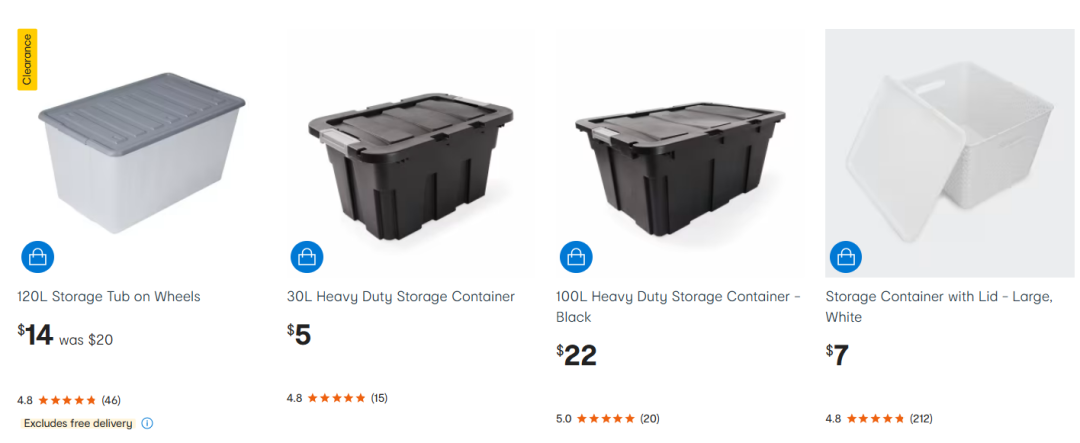Click the 120L storage tub product image
The image size is (1080, 443).
(x=142, y=150)
